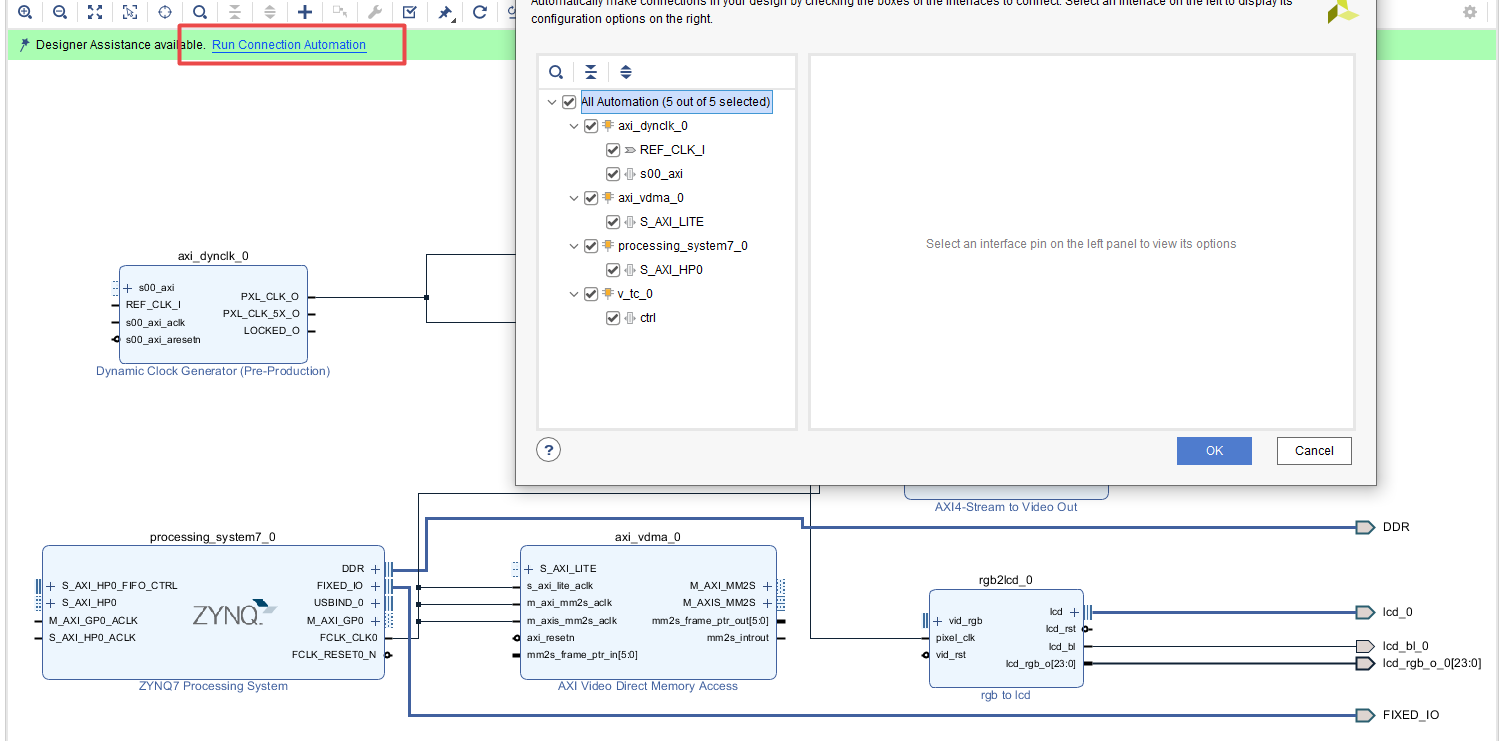Click expand all in diagram toolbar
Image resolution: width=1499 pixels, height=741 pixels.
(x=270, y=12)
